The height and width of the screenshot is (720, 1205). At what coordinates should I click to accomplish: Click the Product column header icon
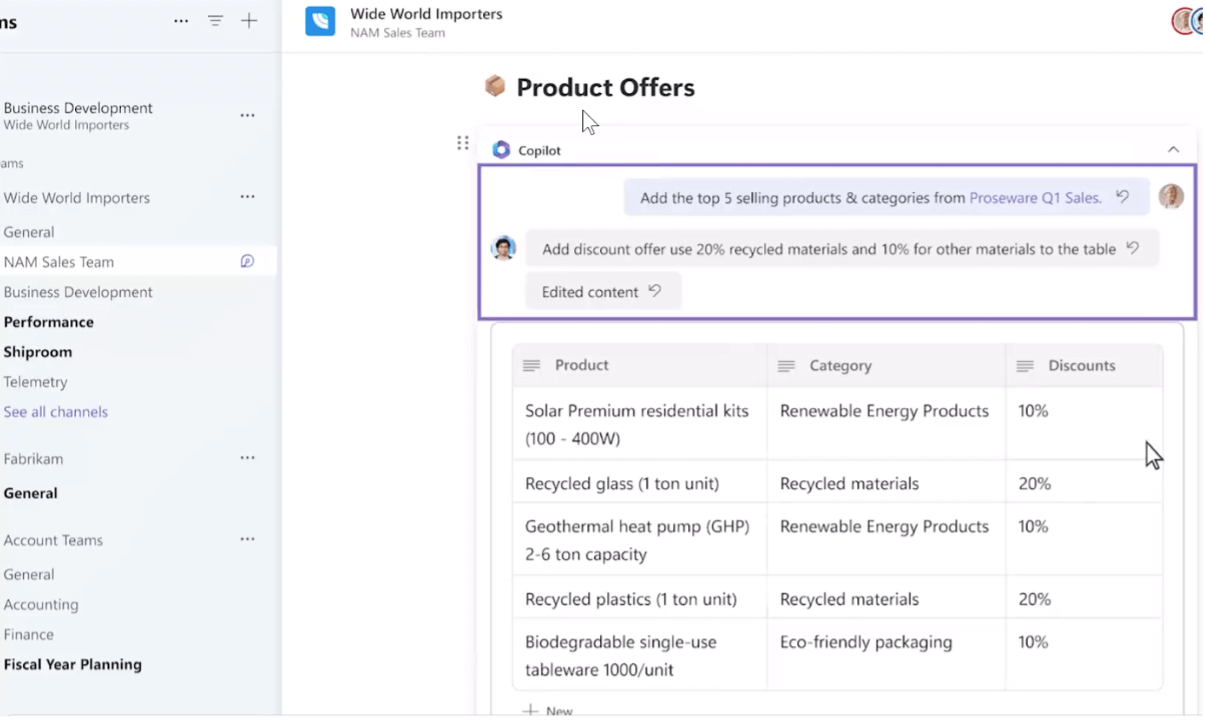point(531,365)
